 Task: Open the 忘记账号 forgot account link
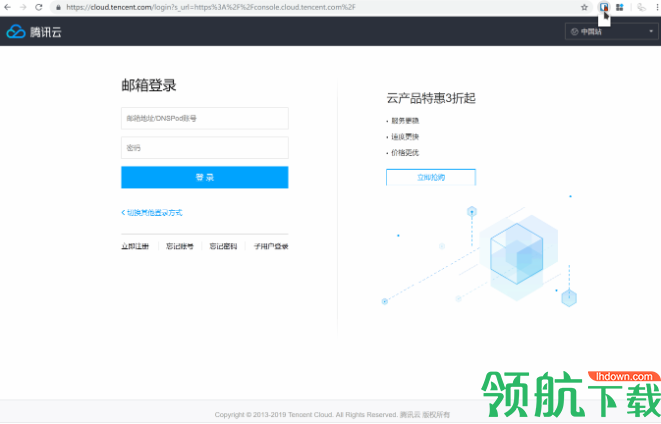pyautogui.click(x=180, y=246)
